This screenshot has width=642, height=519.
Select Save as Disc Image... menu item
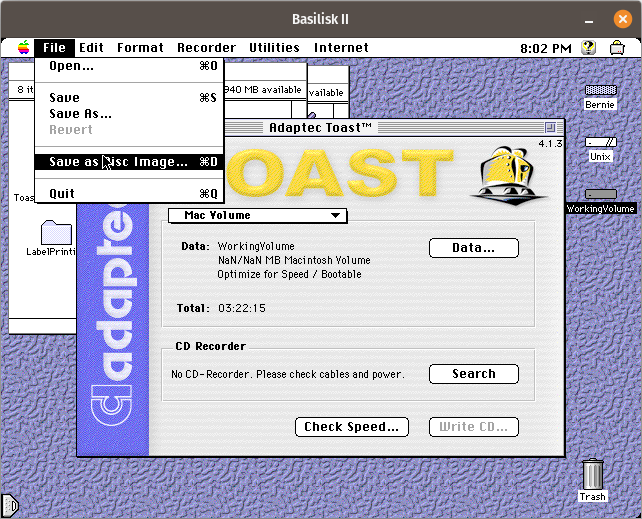coord(129,162)
